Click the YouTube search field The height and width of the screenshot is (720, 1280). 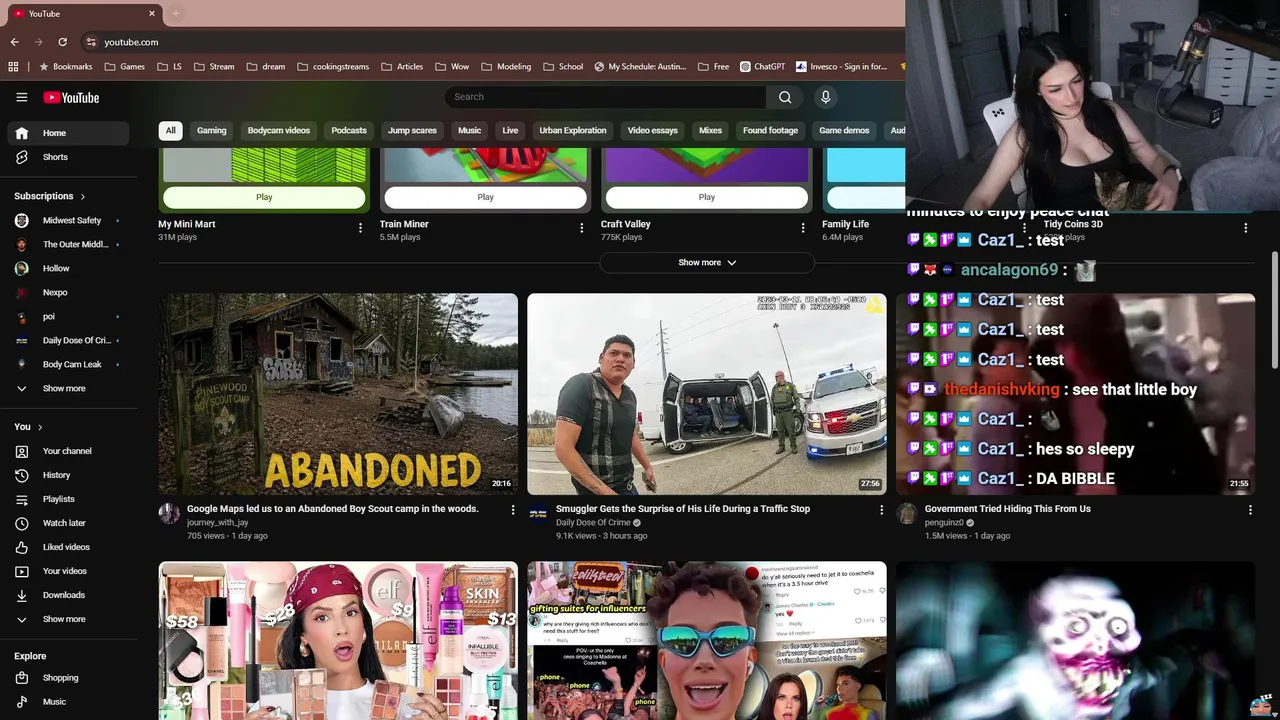(x=605, y=97)
